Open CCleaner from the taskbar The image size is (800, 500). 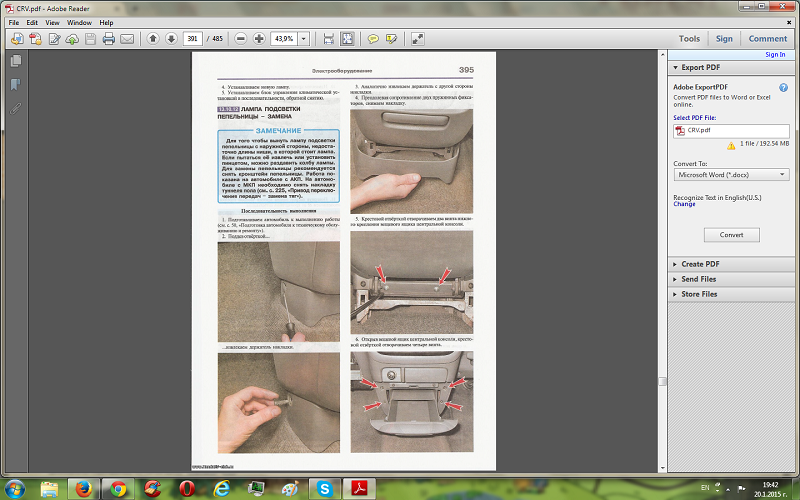click(152, 489)
